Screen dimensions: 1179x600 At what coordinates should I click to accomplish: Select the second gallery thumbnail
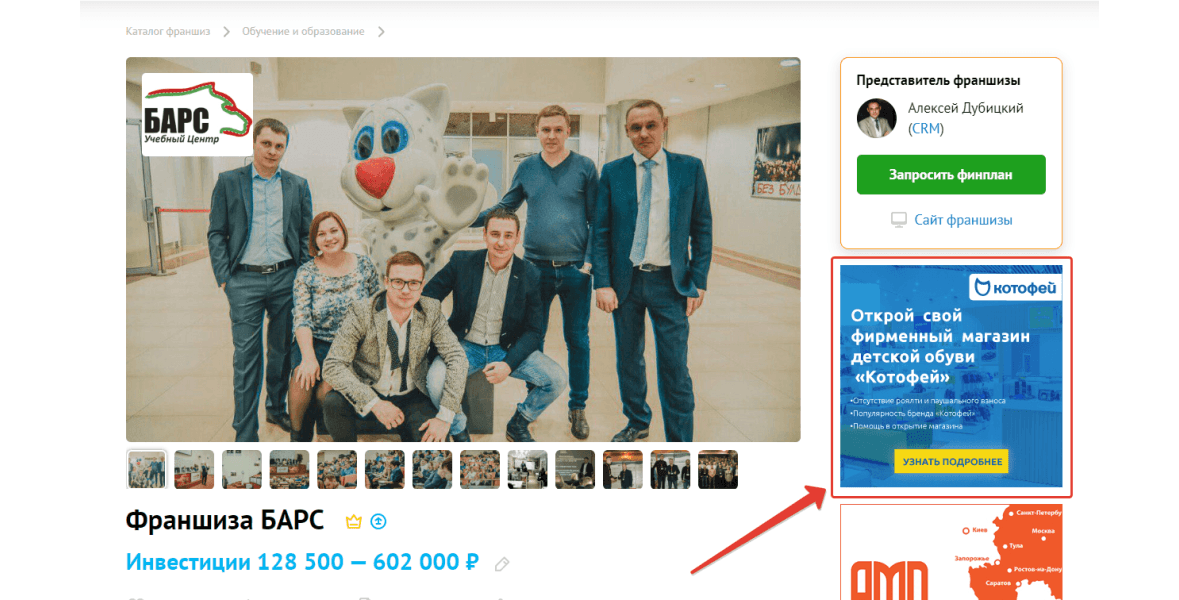pyautogui.click(x=194, y=469)
